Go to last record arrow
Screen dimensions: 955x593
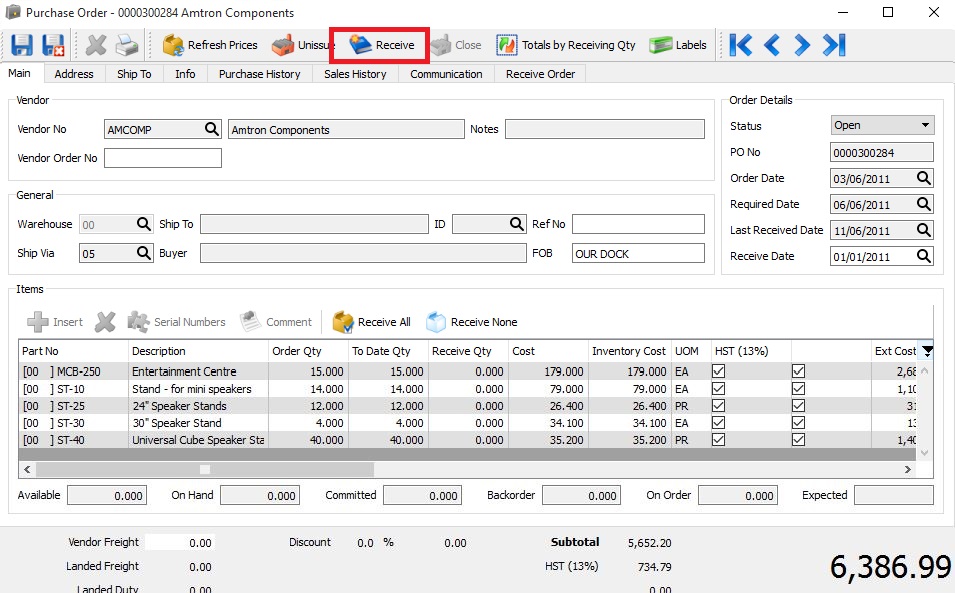(x=834, y=45)
